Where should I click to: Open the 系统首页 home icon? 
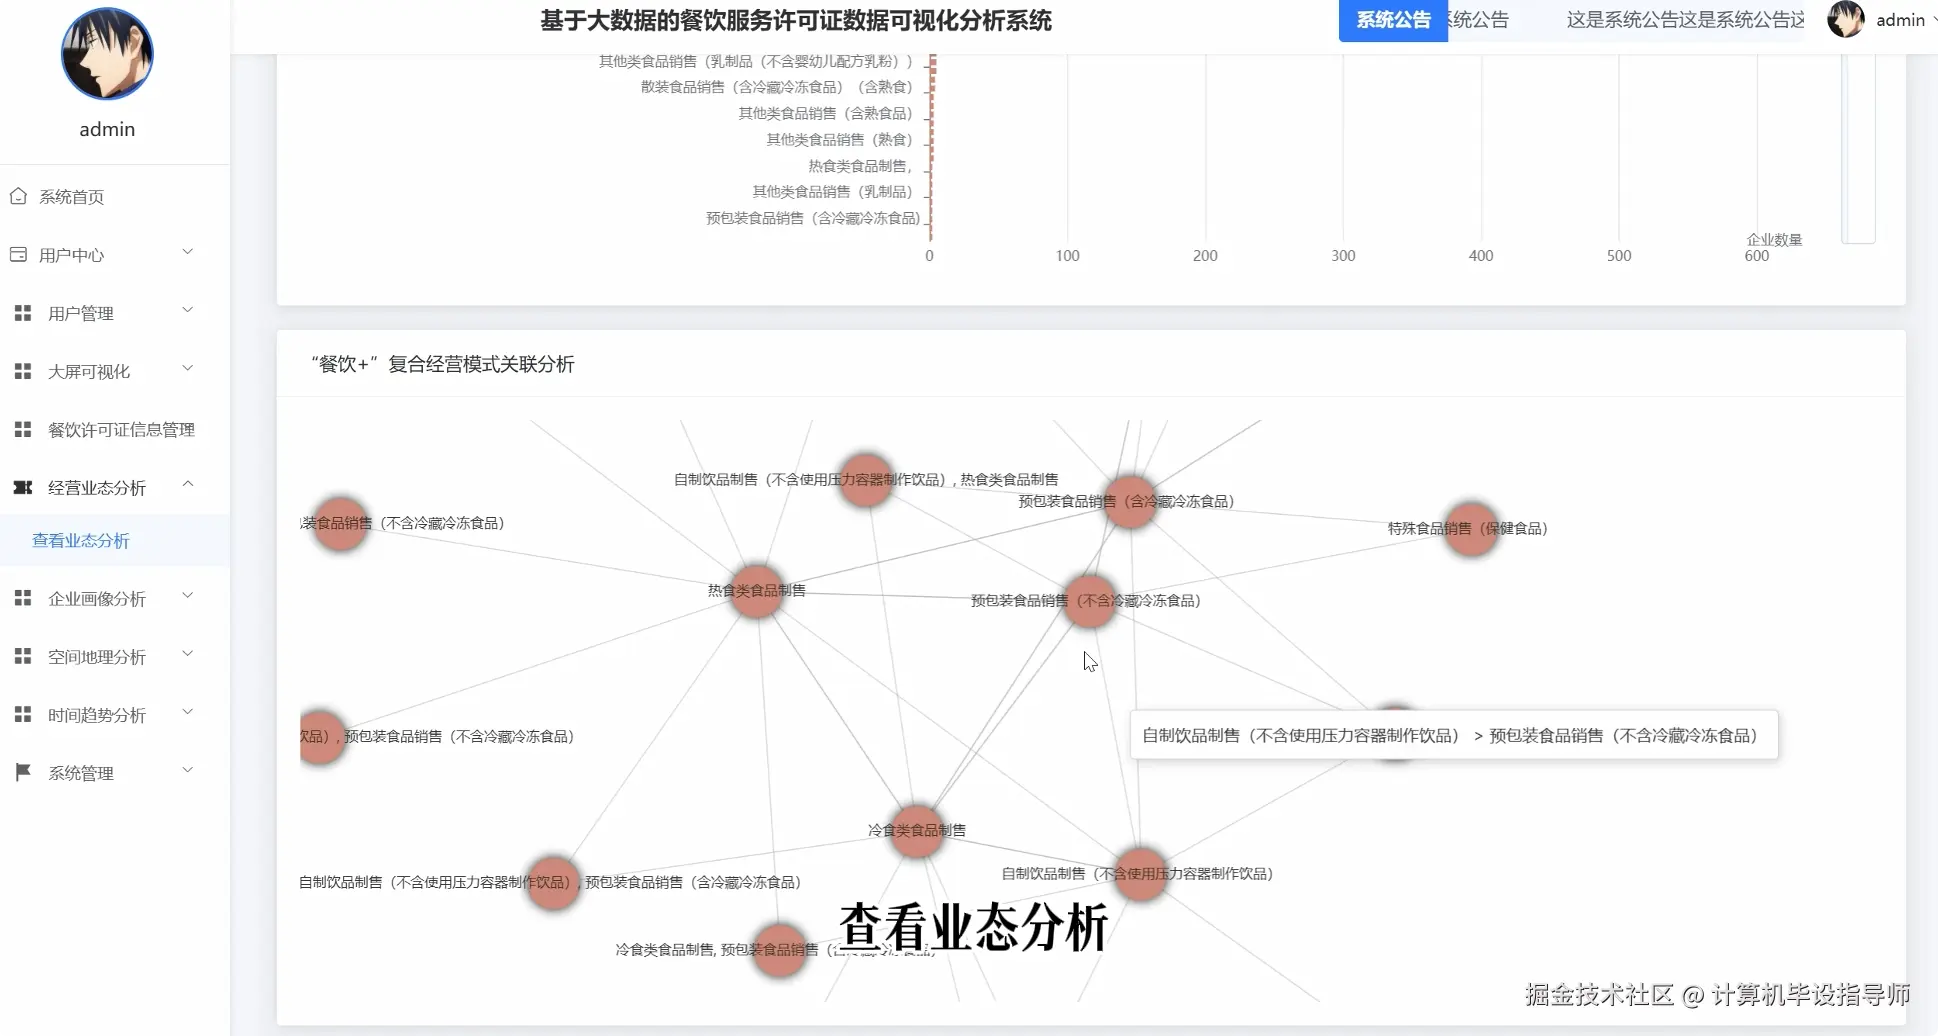(x=18, y=196)
